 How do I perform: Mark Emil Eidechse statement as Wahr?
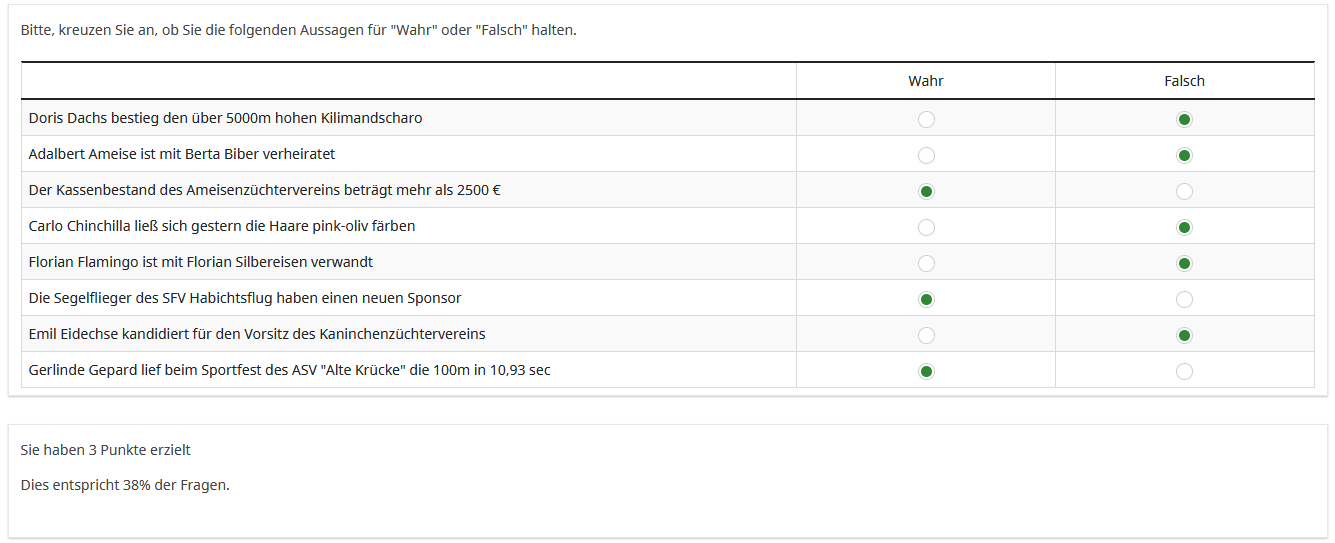[x=926, y=336]
